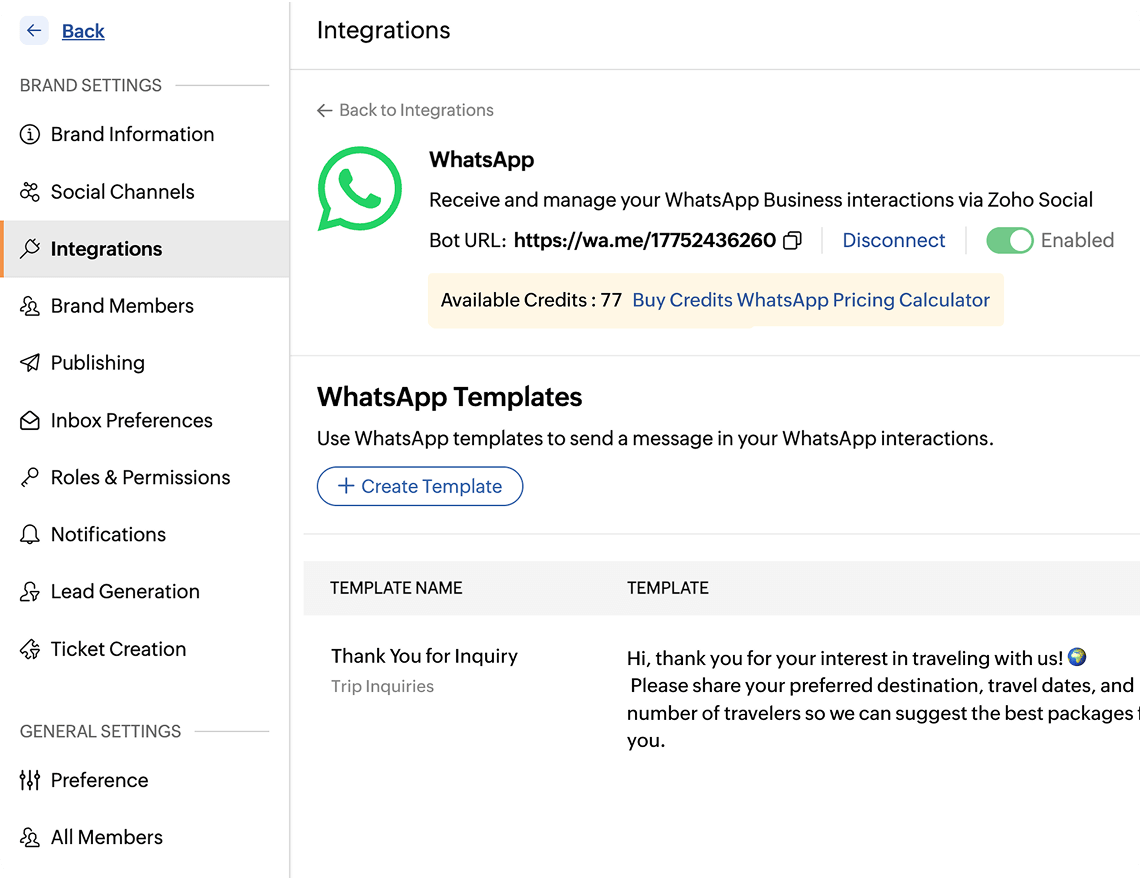The image size is (1140, 878).
Task: Open WhatsApp Pricing Calculator link
Action: [863, 300]
